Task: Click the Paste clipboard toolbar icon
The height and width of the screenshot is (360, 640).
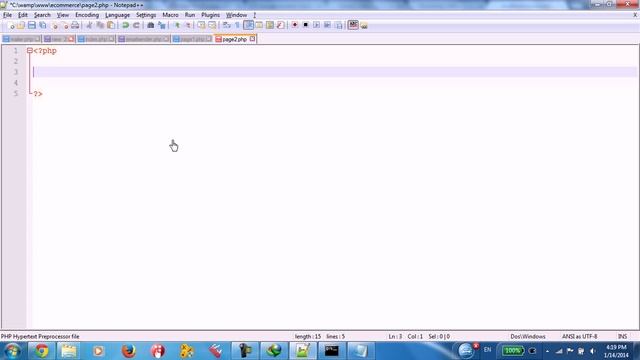Action: 111,25
